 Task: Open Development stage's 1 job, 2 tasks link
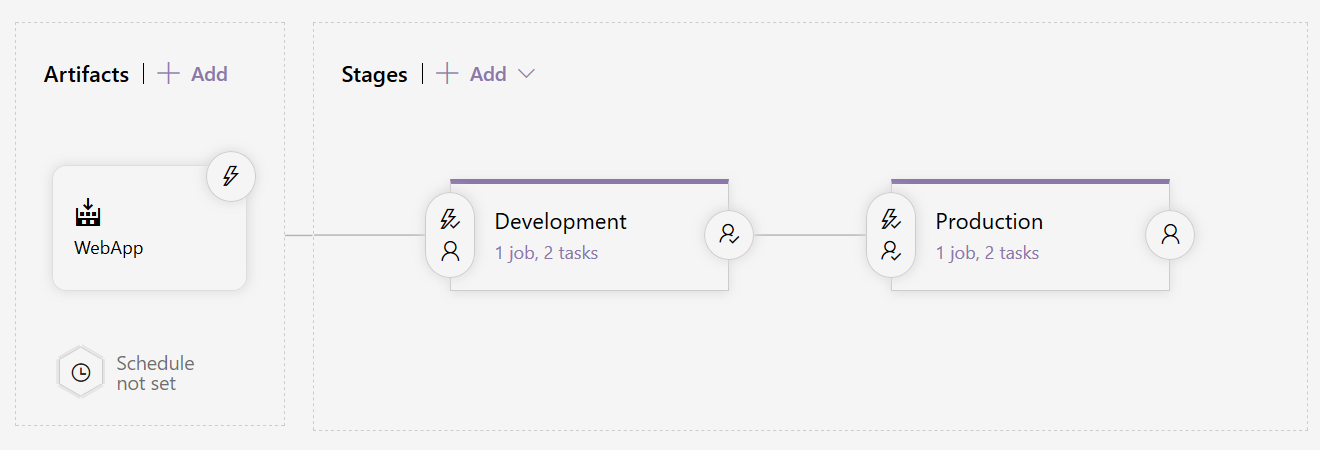click(546, 253)
